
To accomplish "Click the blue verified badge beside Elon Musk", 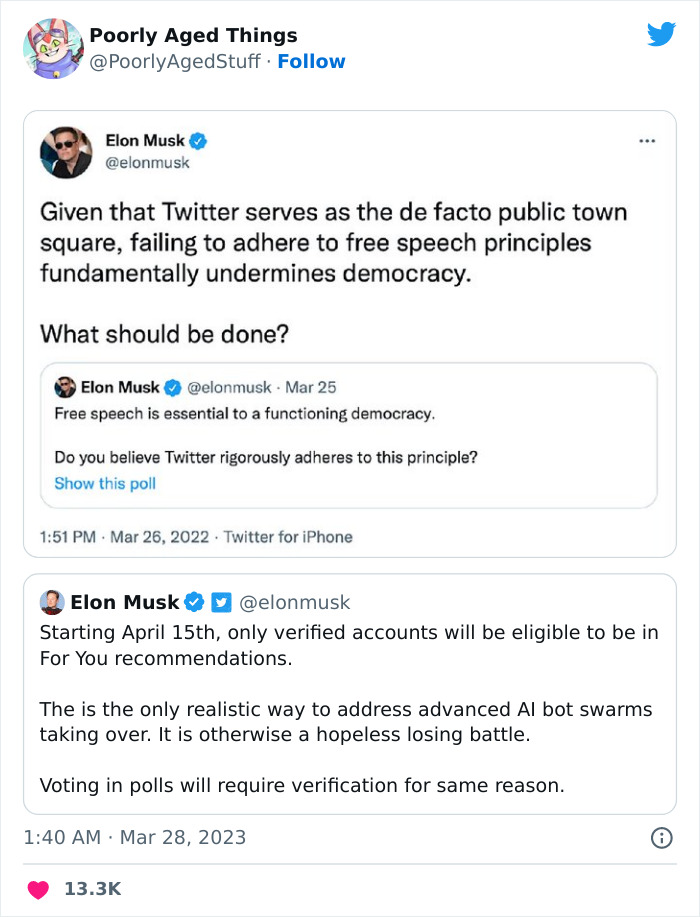I will point(199,141).
